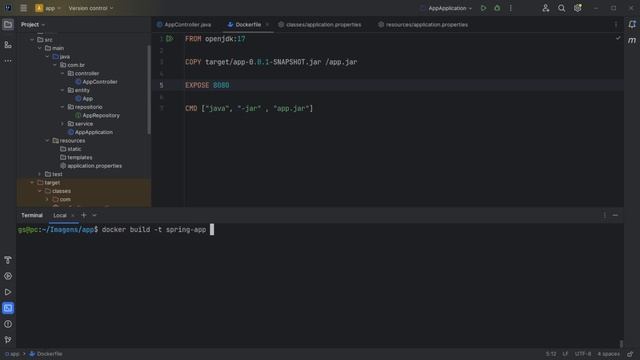The height and width of the screenshot is (360, 640).
Task: Collapse the target folder
Action: point(32,182)
